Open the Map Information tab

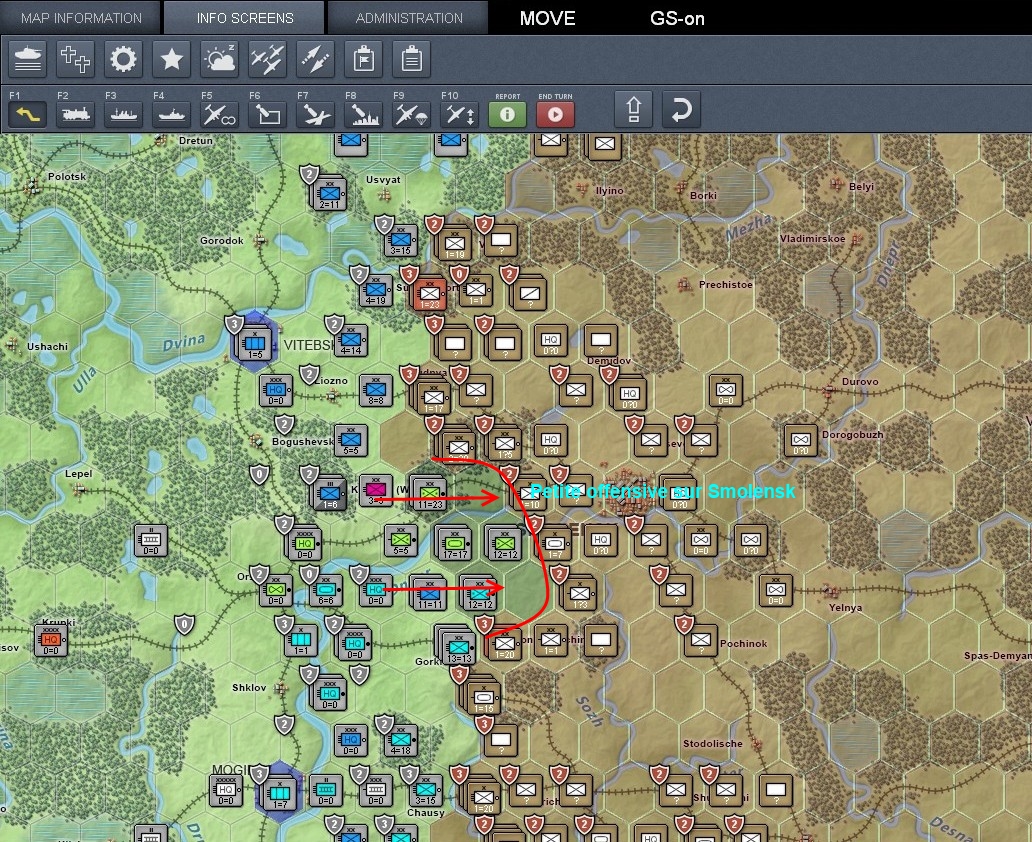click(81, 18)
